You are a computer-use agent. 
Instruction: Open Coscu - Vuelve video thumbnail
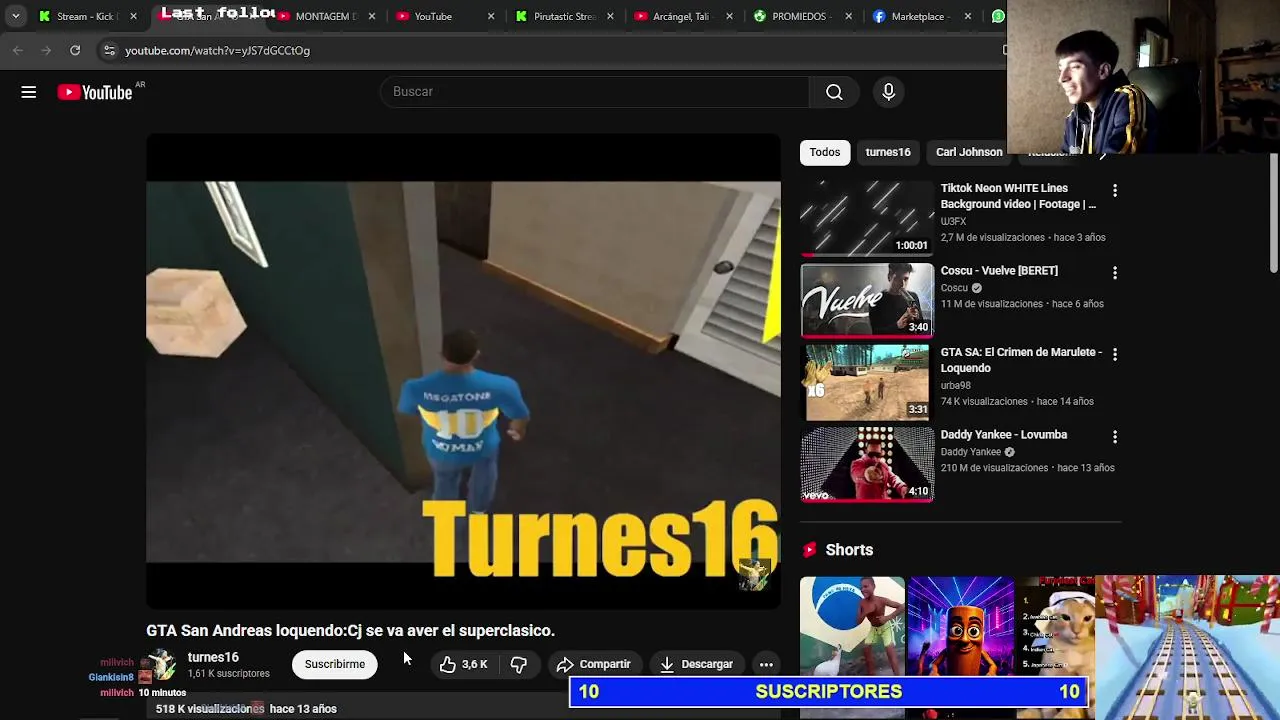[x=867, y=300]
